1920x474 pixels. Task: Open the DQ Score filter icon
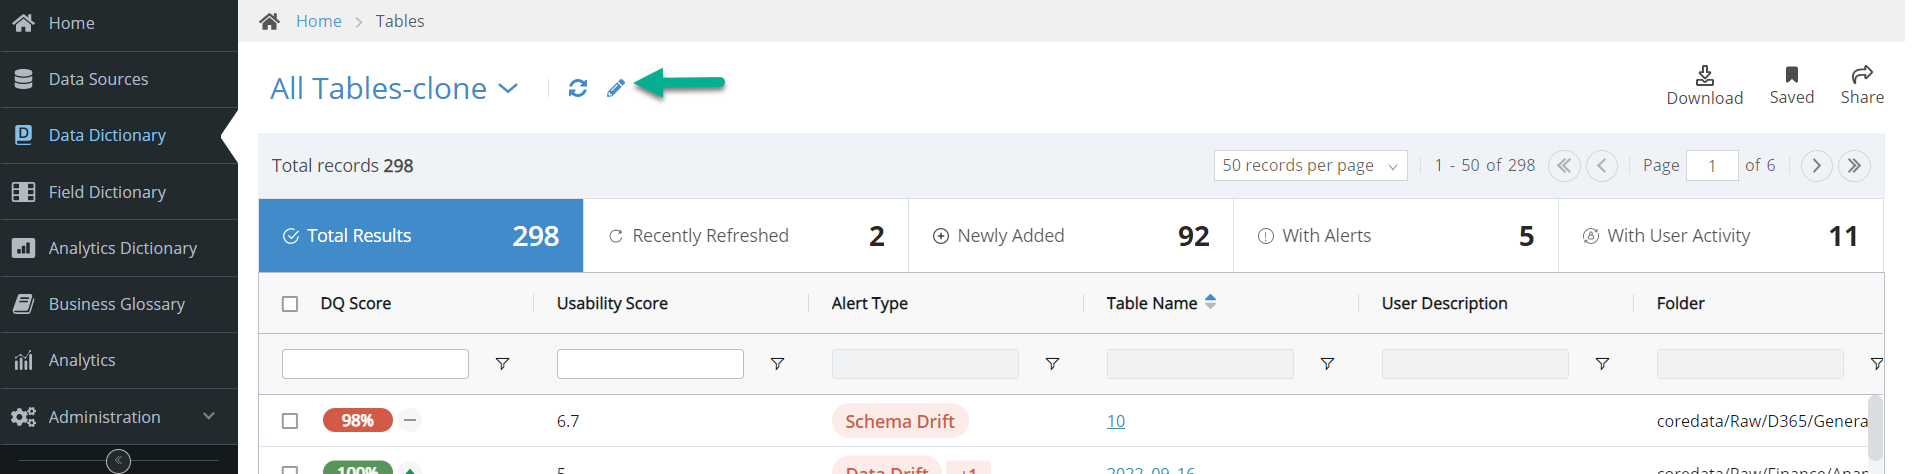coord(503,364)
